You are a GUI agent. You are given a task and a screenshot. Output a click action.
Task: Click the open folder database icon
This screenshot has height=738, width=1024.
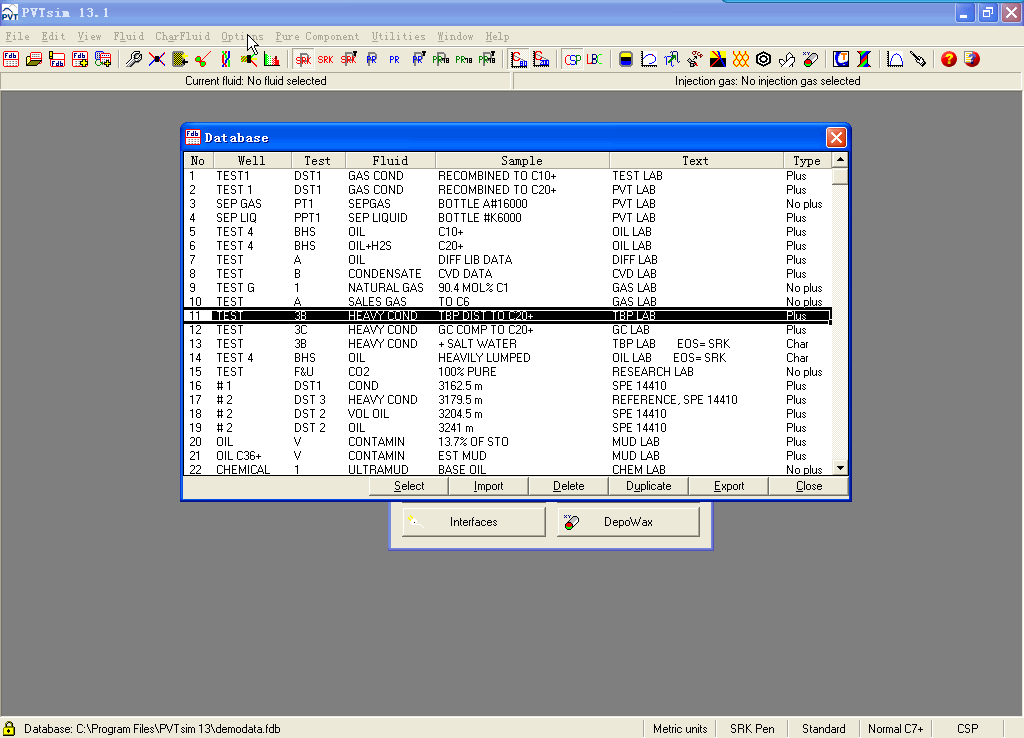34,59
